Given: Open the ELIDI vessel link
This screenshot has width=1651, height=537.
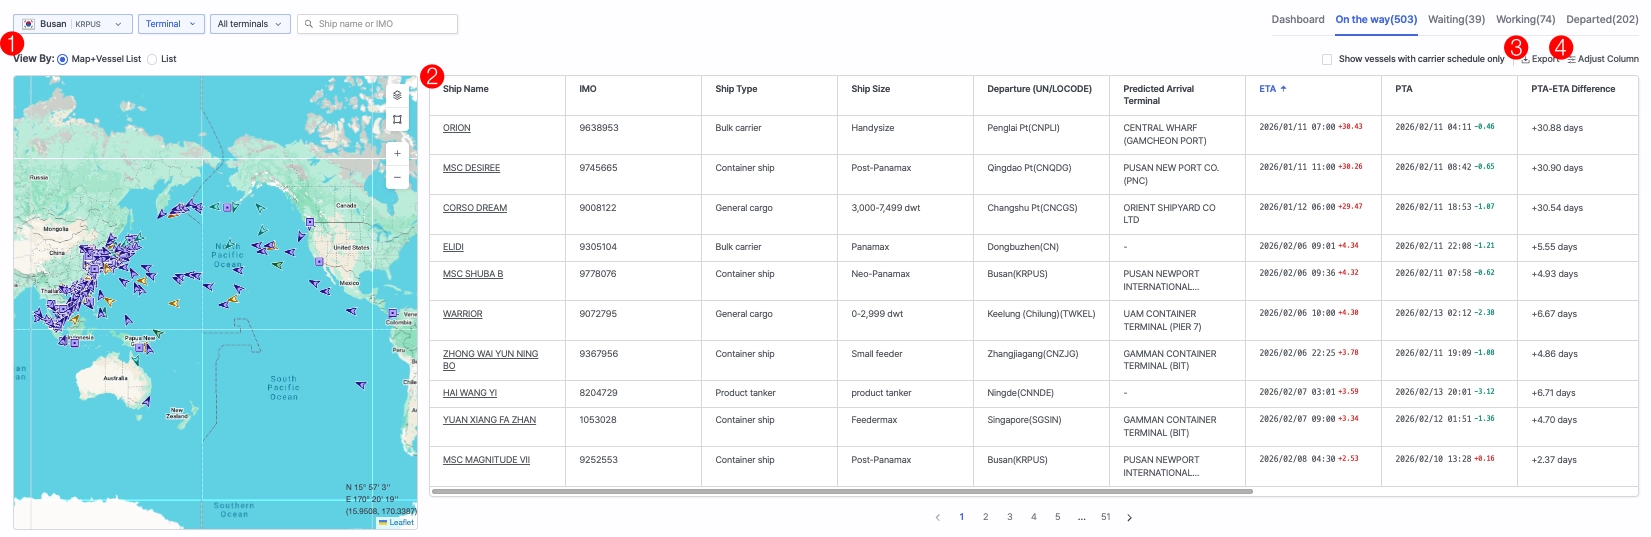Looking at the screenshot, I should [x=453, y=247].
